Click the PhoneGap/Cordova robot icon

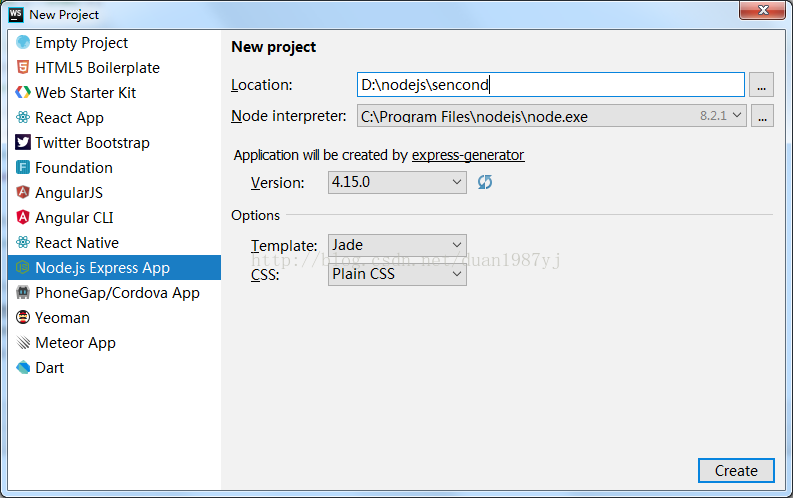23,292
